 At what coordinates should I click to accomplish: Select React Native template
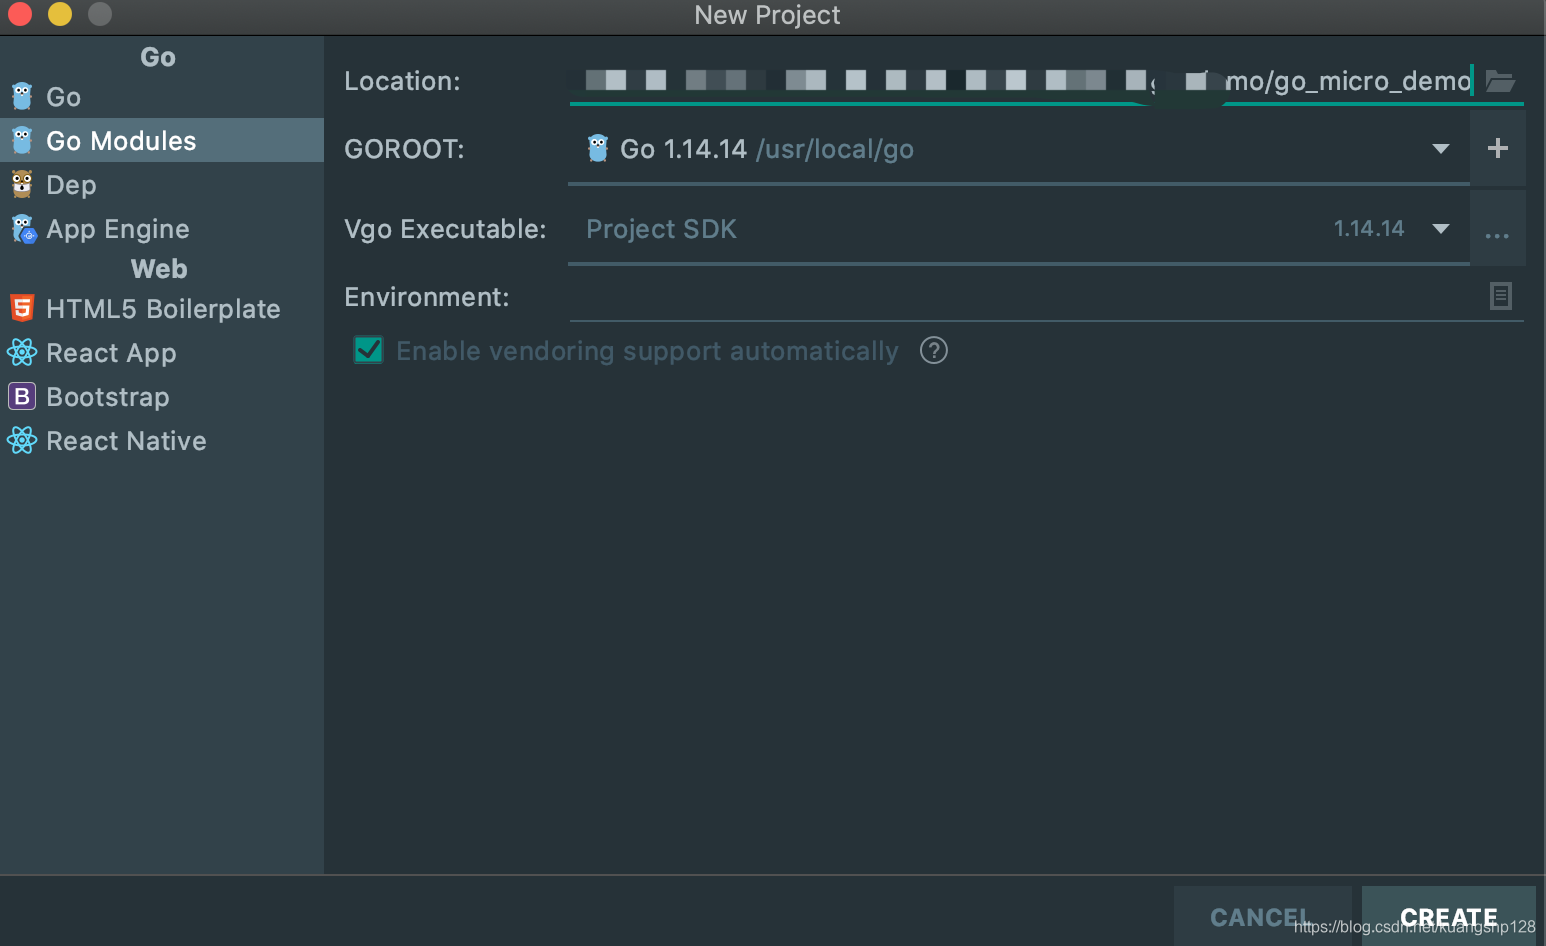pyautogui.click(x=161, y=441)
